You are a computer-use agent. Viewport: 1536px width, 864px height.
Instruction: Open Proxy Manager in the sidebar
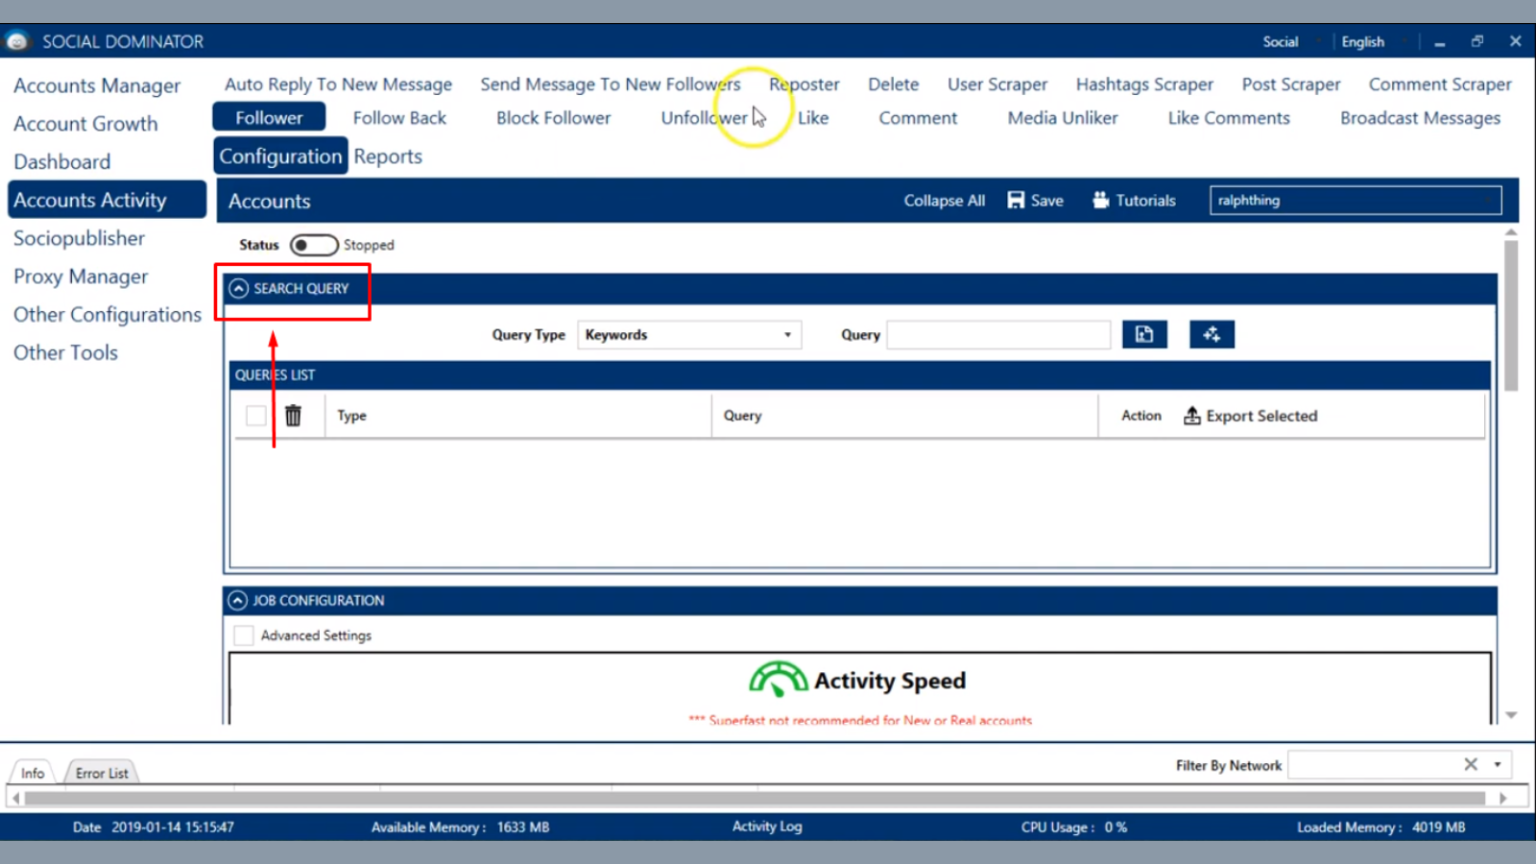point(80,277)
